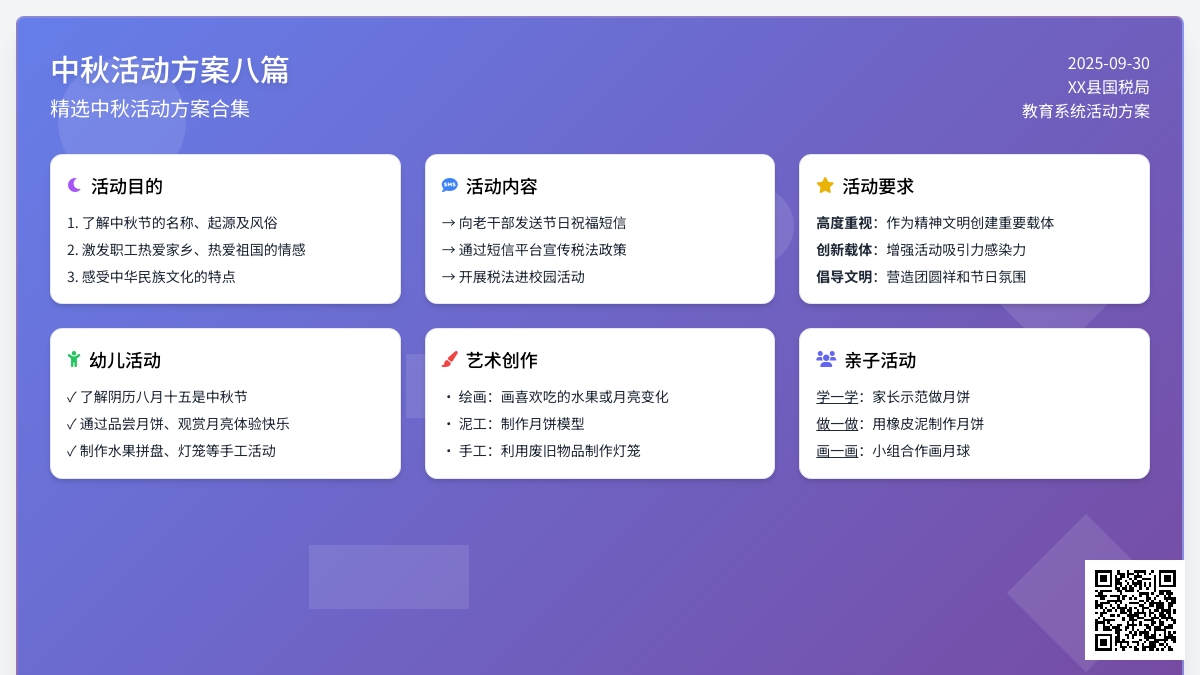Click the QR code image
This screenshot has width=1200, height=675.
[1134, 609]
